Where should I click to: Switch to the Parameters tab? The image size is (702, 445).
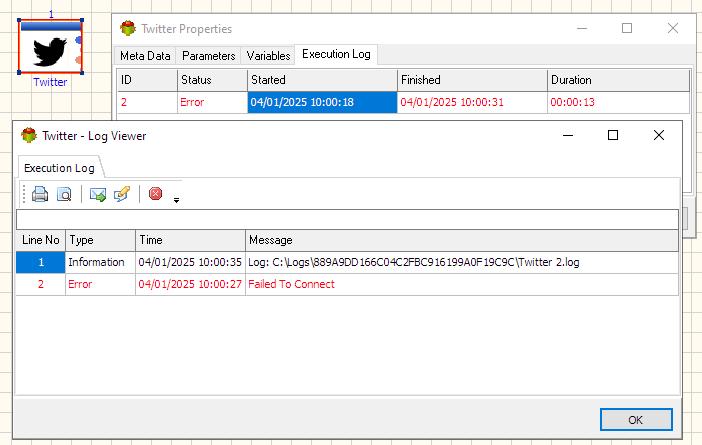pyautogui.click(x=209, y=56)
